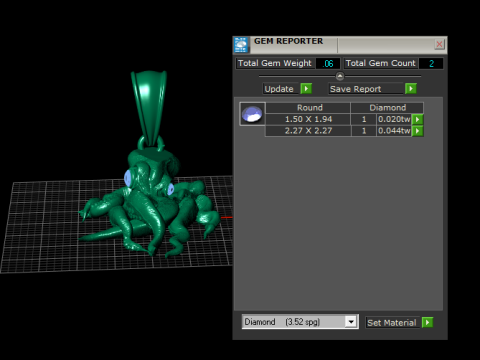The height and width of the screenshot is (360, 480).
Task: Click the Gem Reporter logo icon
Action: (241, 45)
